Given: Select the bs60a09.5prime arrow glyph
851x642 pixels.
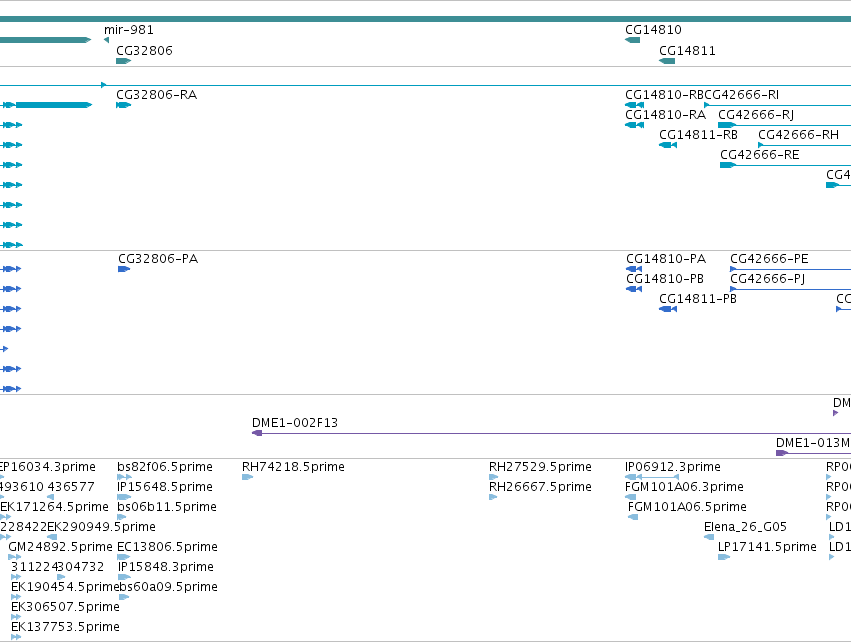Looking at the screenshot, I should point(124,597).
